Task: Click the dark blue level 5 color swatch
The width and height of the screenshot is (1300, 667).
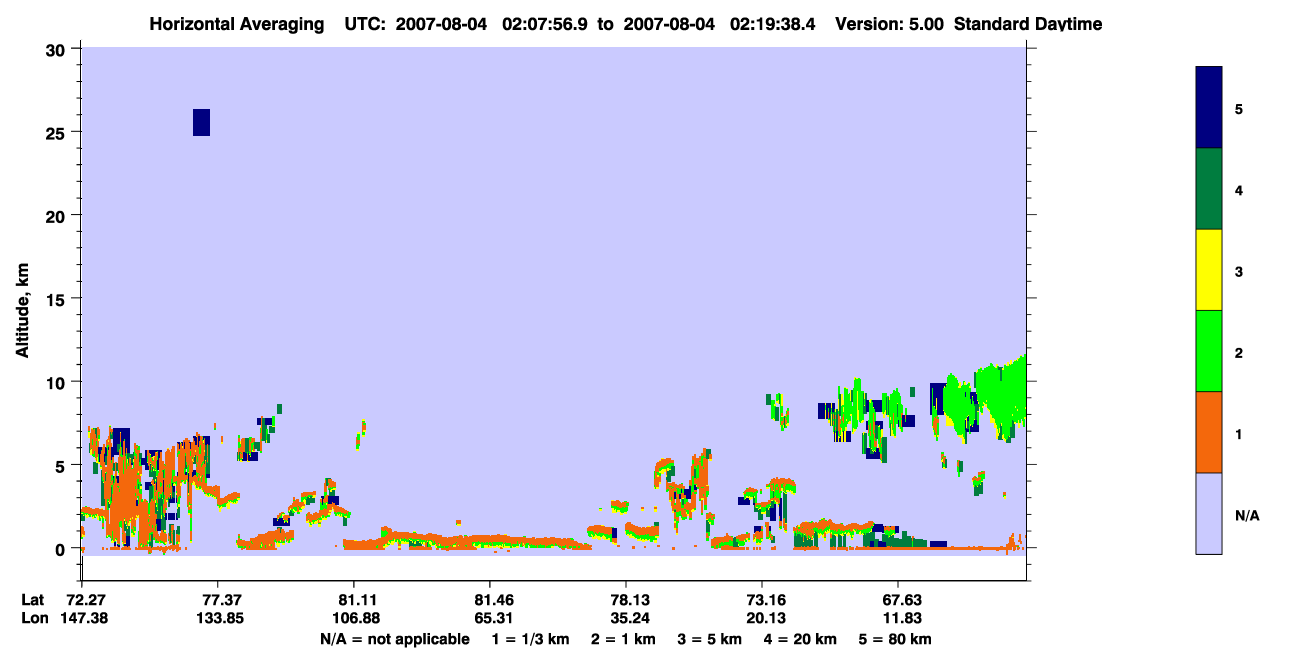Action: (1209, 107)
